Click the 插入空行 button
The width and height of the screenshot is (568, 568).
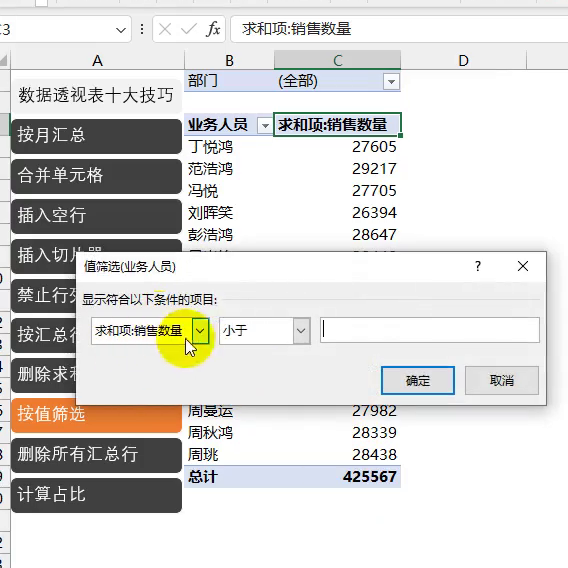click(96, 216)
